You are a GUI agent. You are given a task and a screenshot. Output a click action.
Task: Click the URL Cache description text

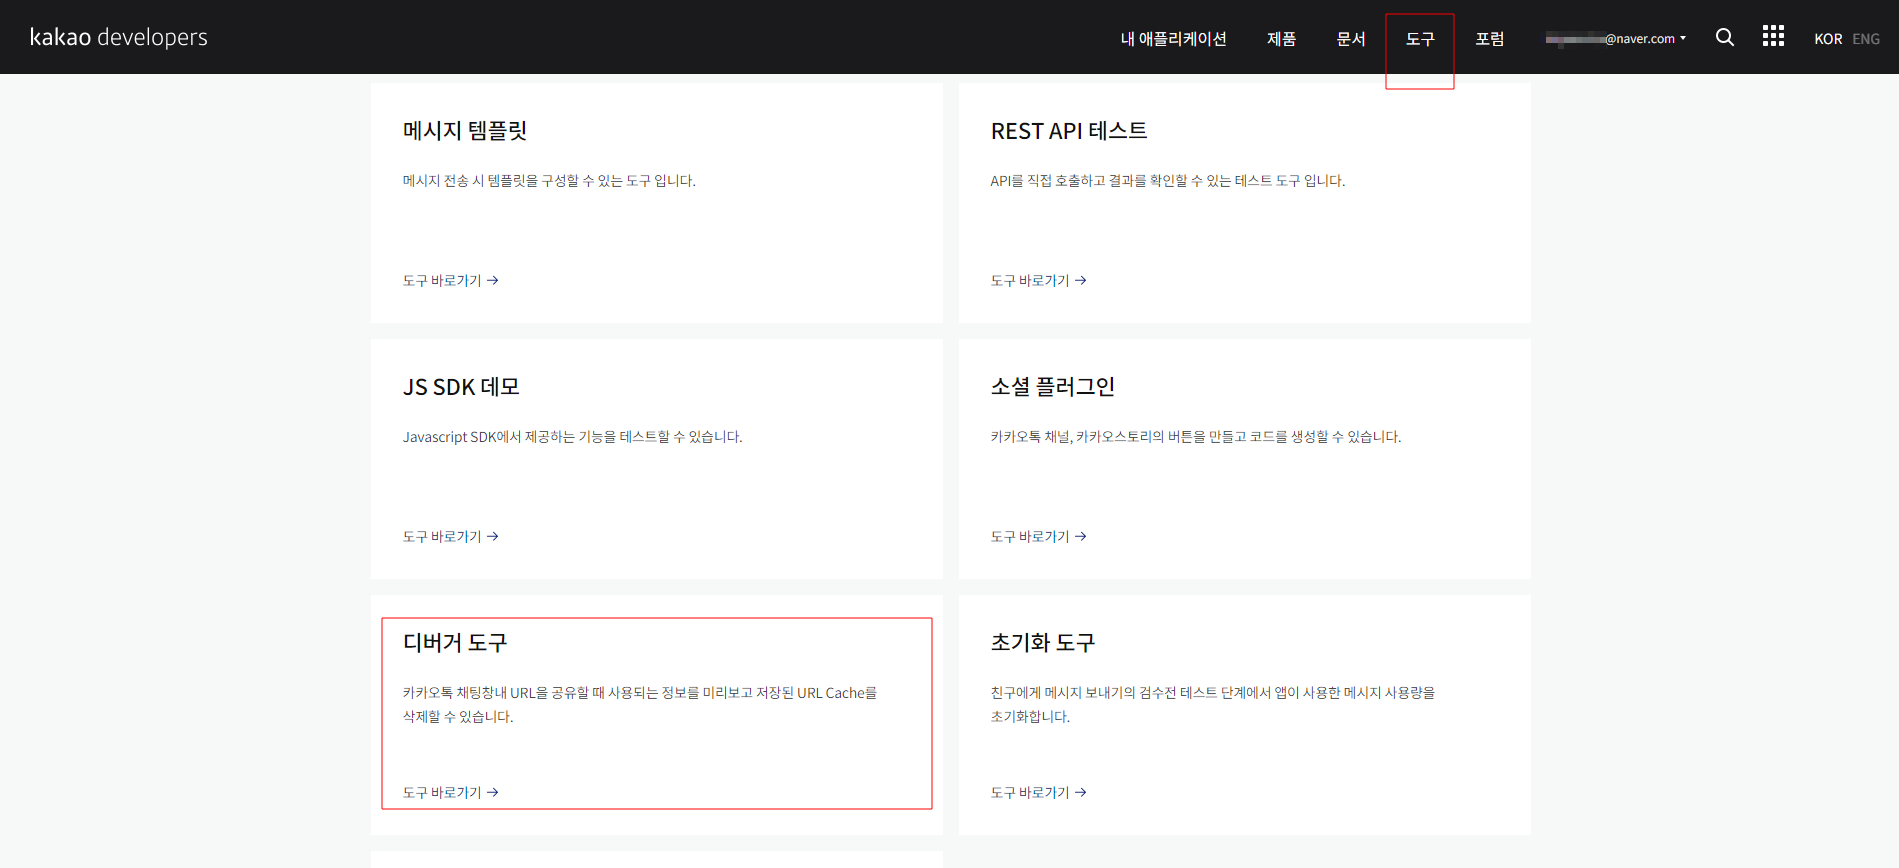[640, 705]
